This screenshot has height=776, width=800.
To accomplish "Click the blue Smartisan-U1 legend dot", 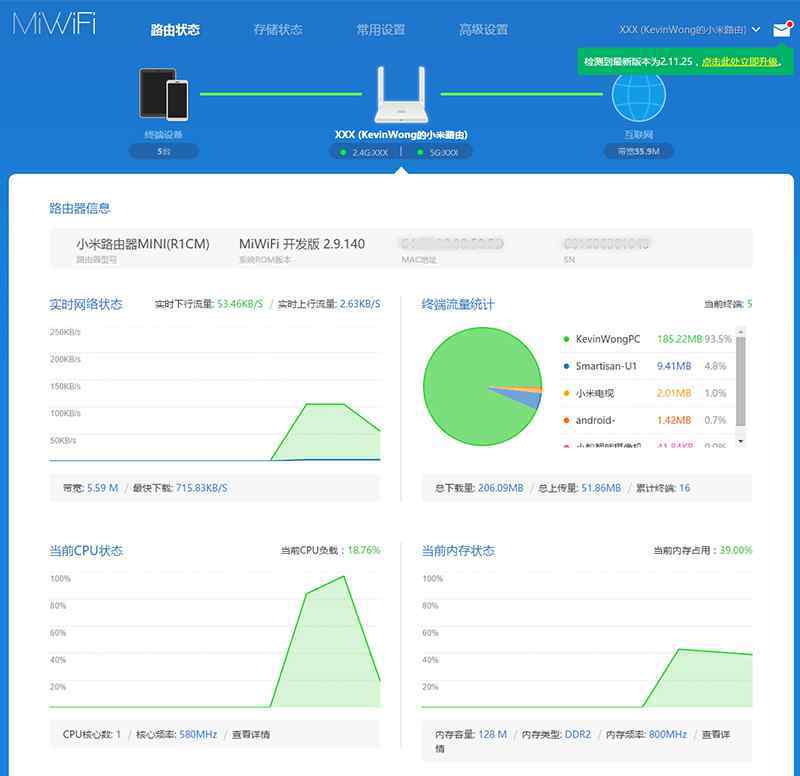I will point(566,366).
